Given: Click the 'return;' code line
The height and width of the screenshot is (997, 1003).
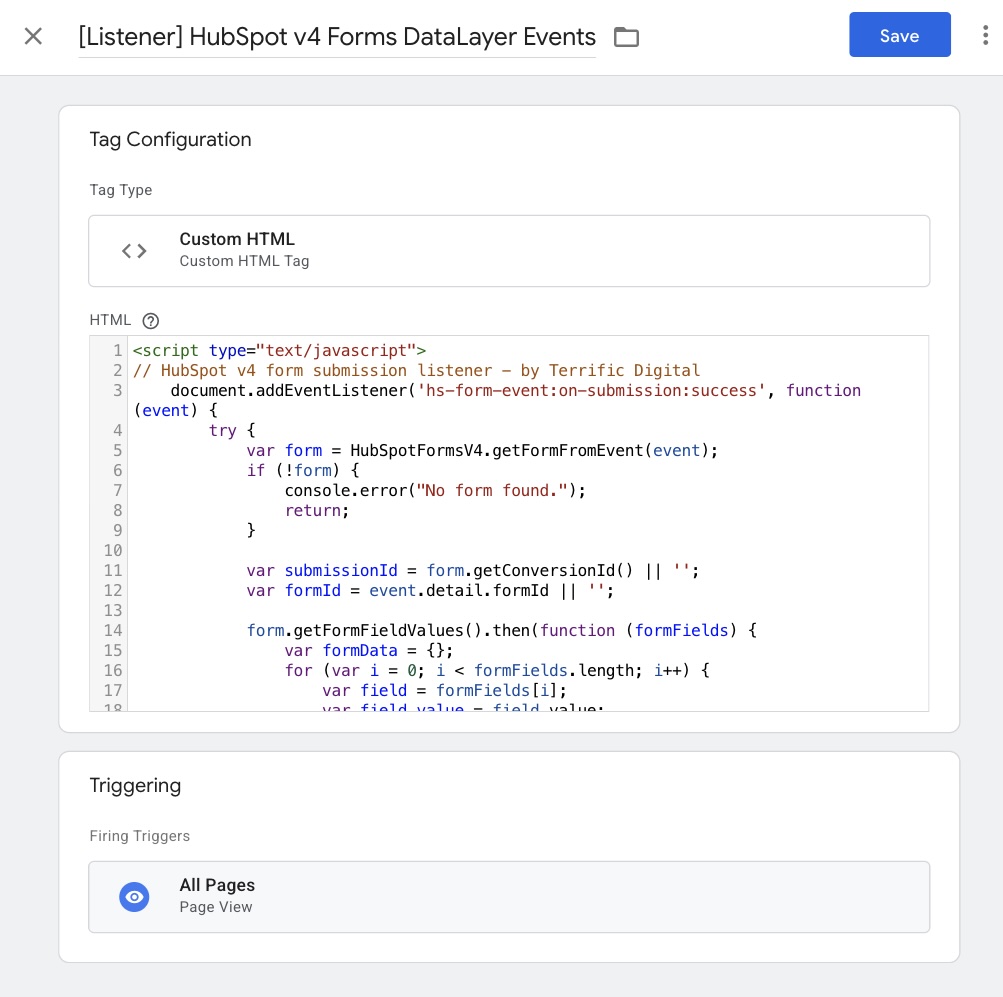Looking at the screenshot, I should coord(317,510).
